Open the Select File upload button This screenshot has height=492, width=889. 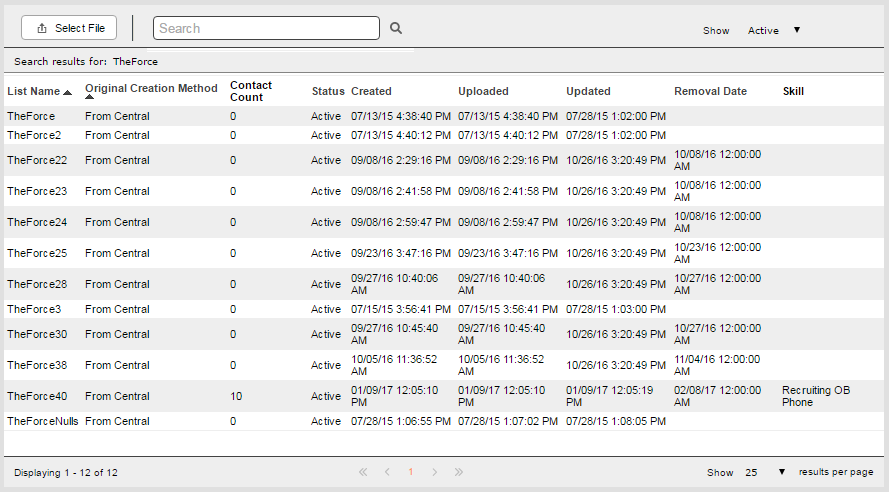click(69, 28)
